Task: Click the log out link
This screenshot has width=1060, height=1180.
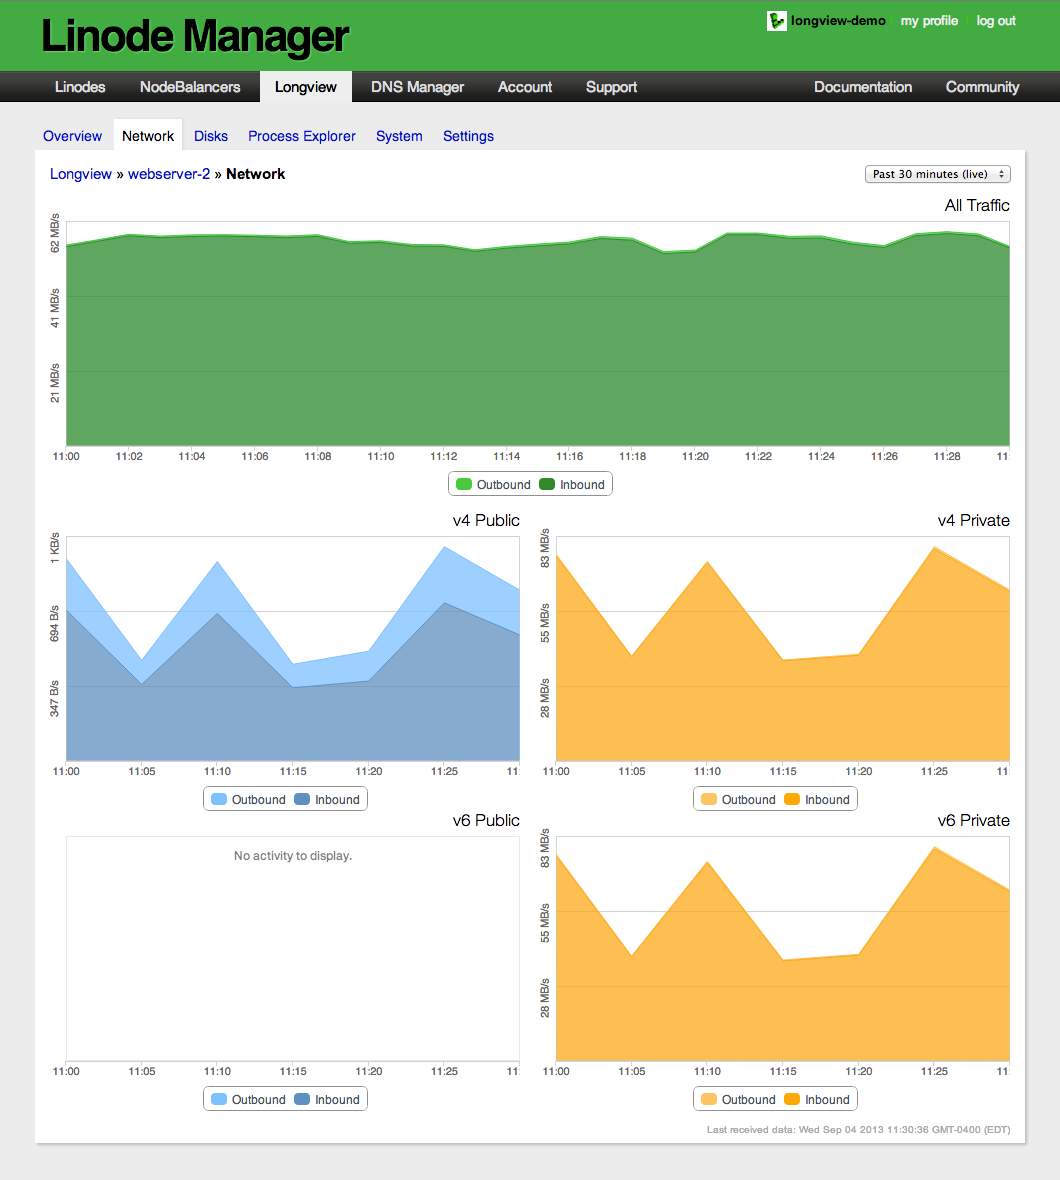Action: 996,21
